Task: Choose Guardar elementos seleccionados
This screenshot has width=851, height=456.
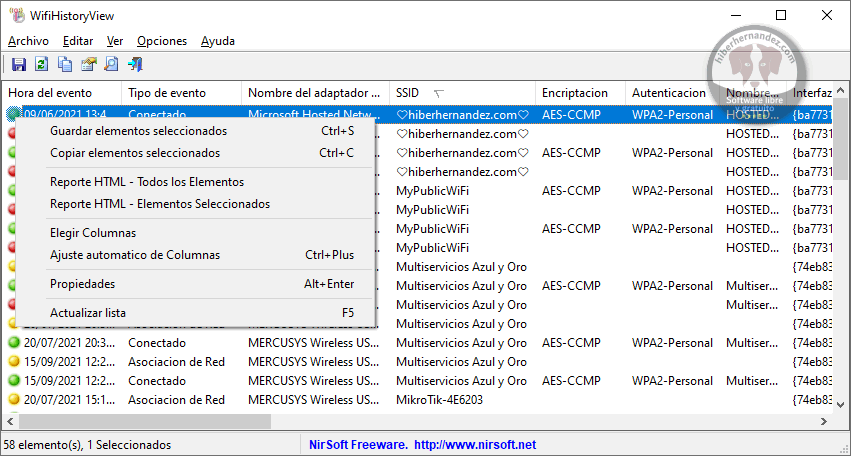Action: click(x=195, y=131)
